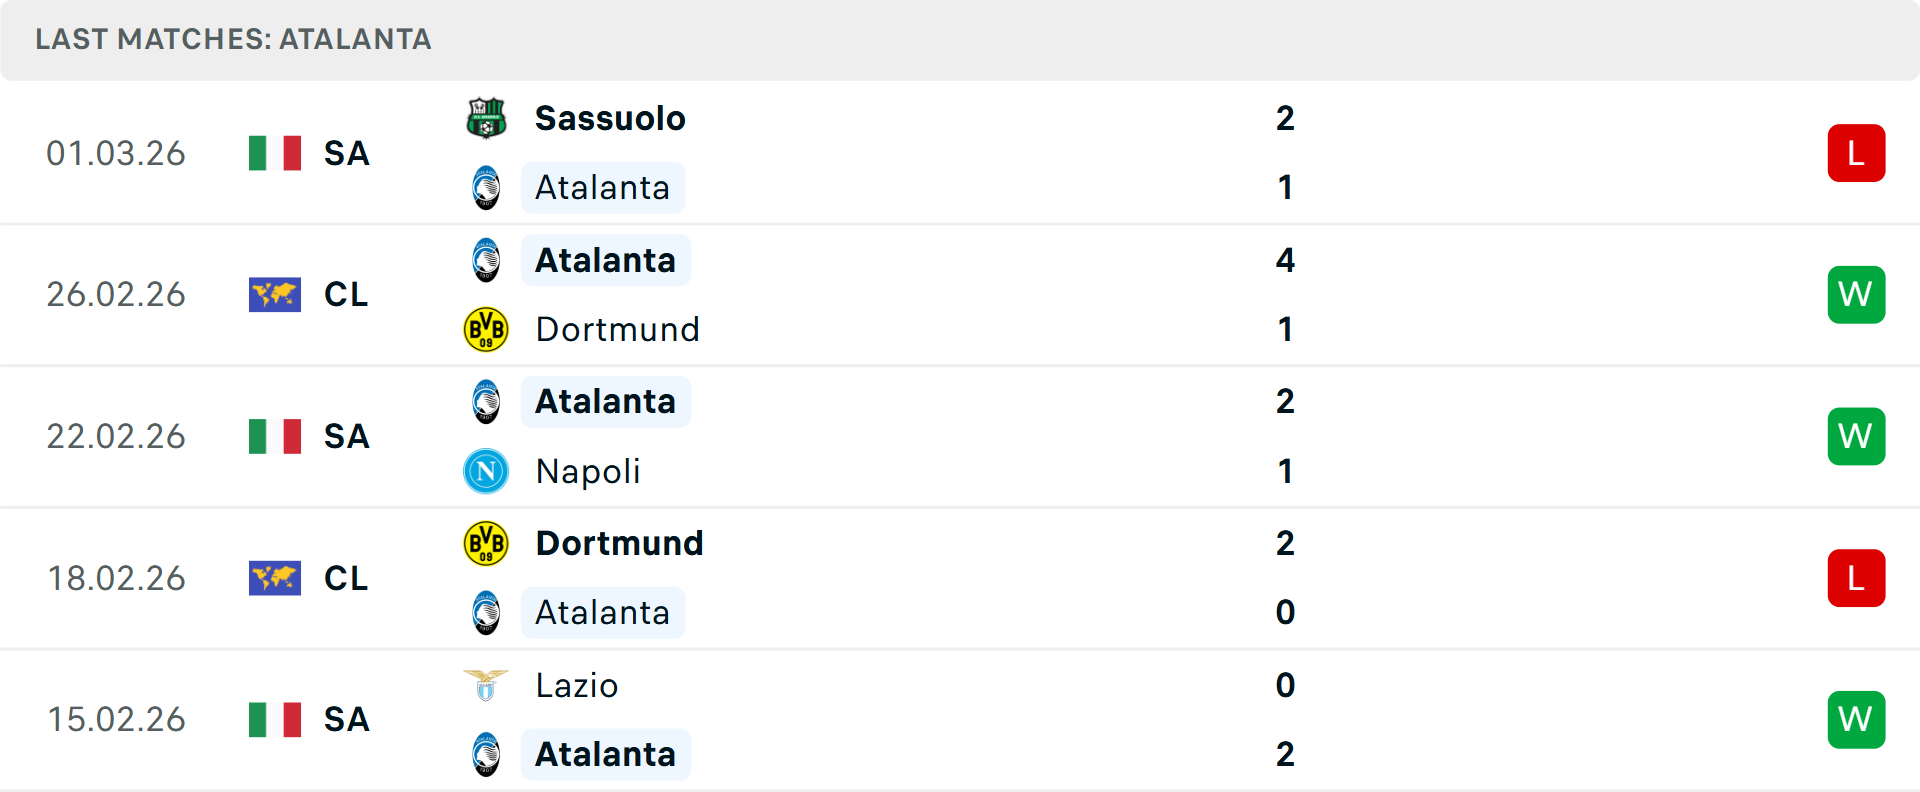Click the Italy flag on the 15.02.26 row
Screen dimensions: 1920x792
(x=275, y=719)
